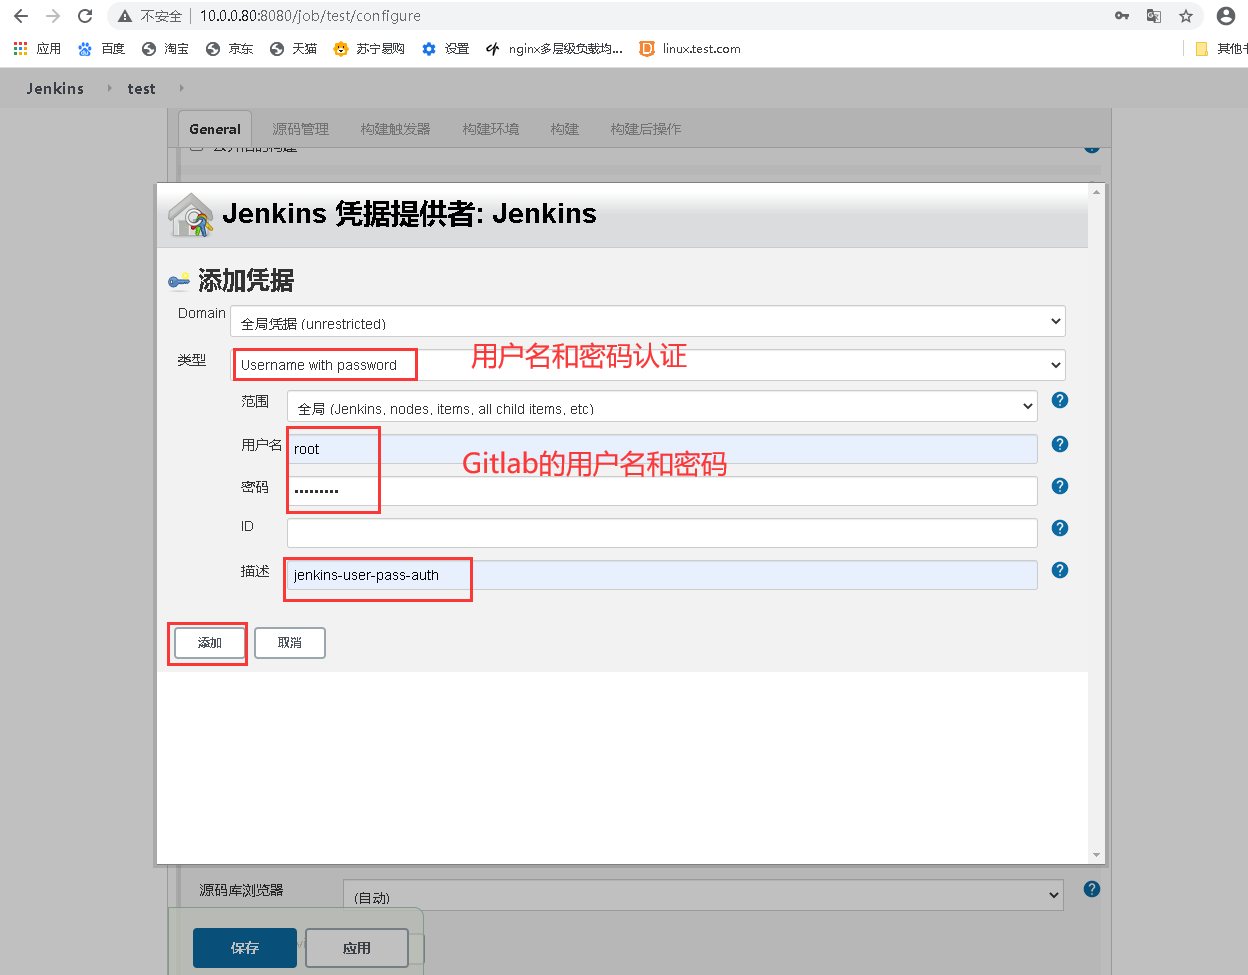Image resolution: width=1248 pixels, height=975 pixels.
Task: Click the 添加 button to add credential
Action: click(209, 643)
